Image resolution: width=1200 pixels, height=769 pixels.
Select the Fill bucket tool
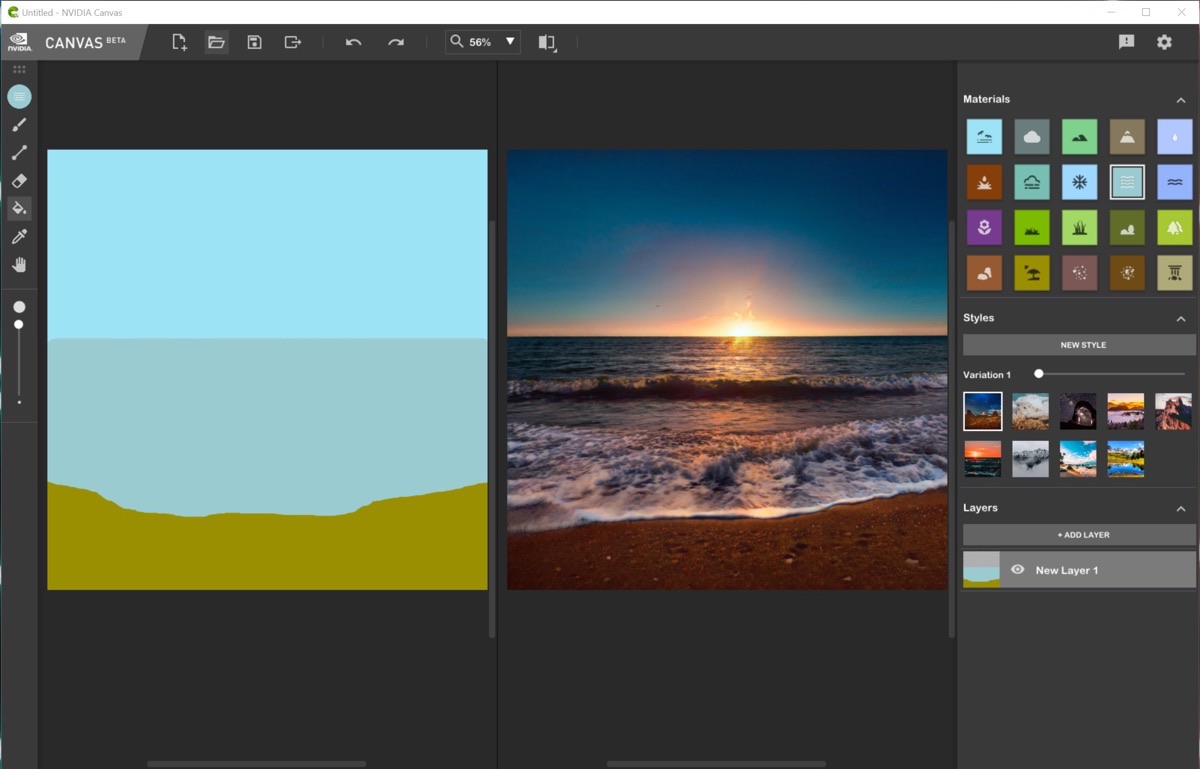(x=19, y=209)
